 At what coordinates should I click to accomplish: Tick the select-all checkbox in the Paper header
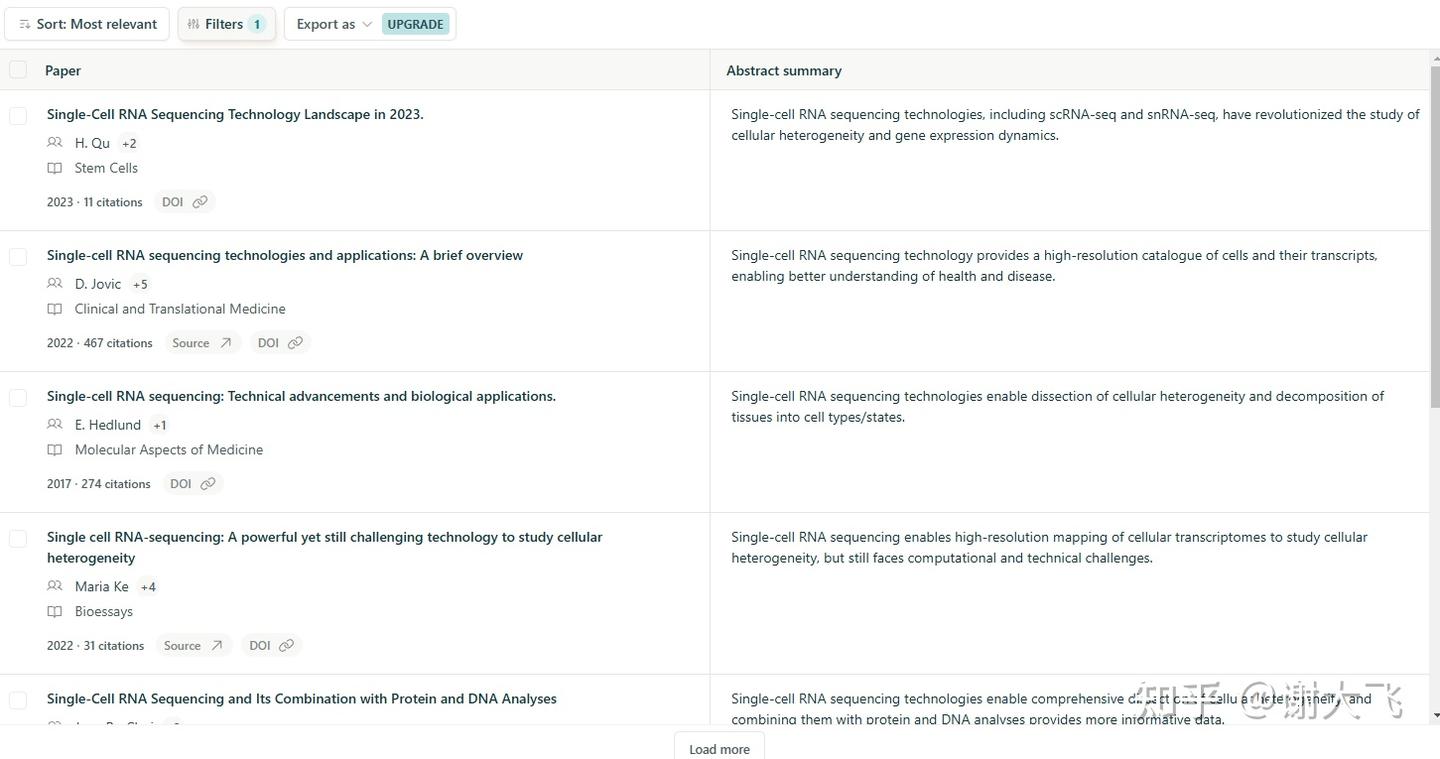point(18,70)
